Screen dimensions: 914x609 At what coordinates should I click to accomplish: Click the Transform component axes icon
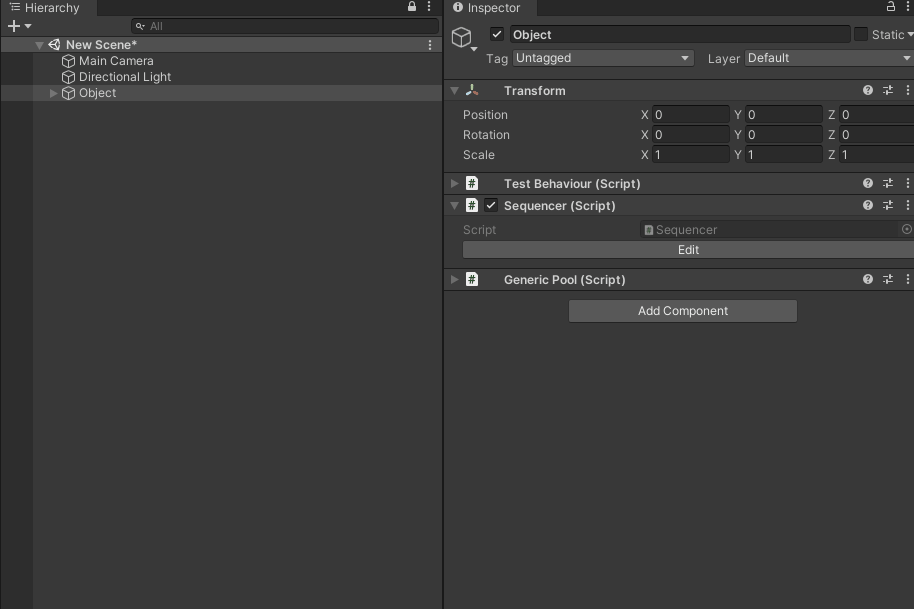472,90
